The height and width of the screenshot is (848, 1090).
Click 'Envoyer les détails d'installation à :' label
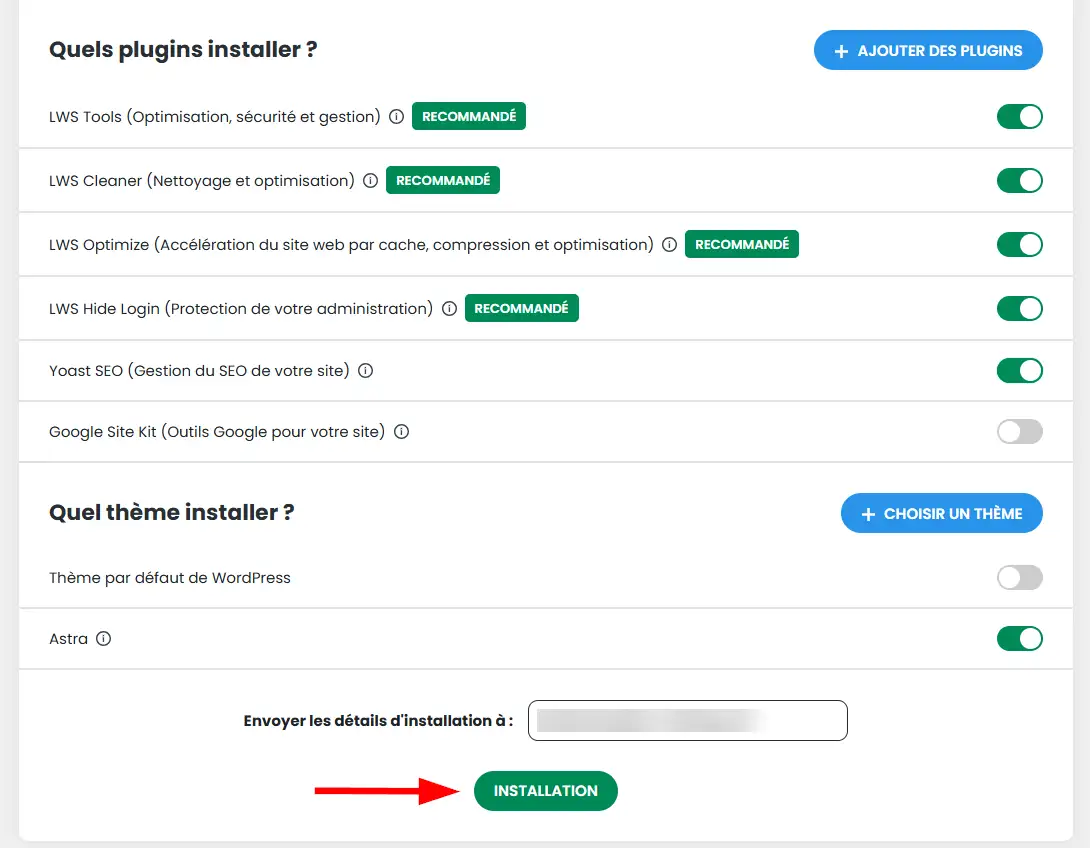coord(378,721)
